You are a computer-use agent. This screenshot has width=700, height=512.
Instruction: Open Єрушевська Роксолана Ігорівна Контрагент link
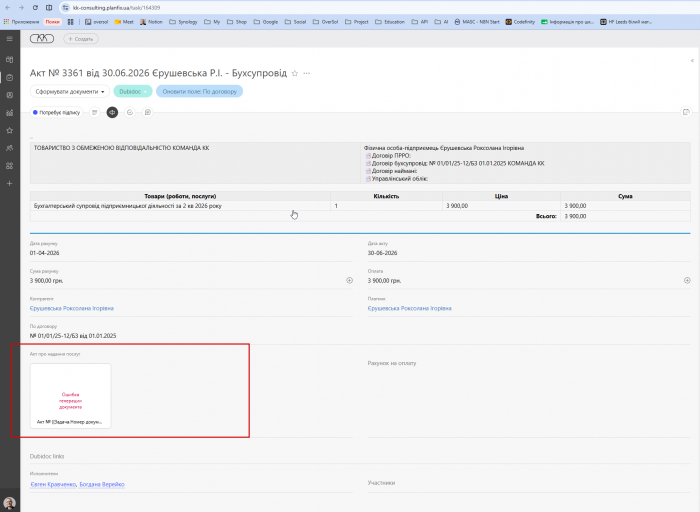point(71,308)
